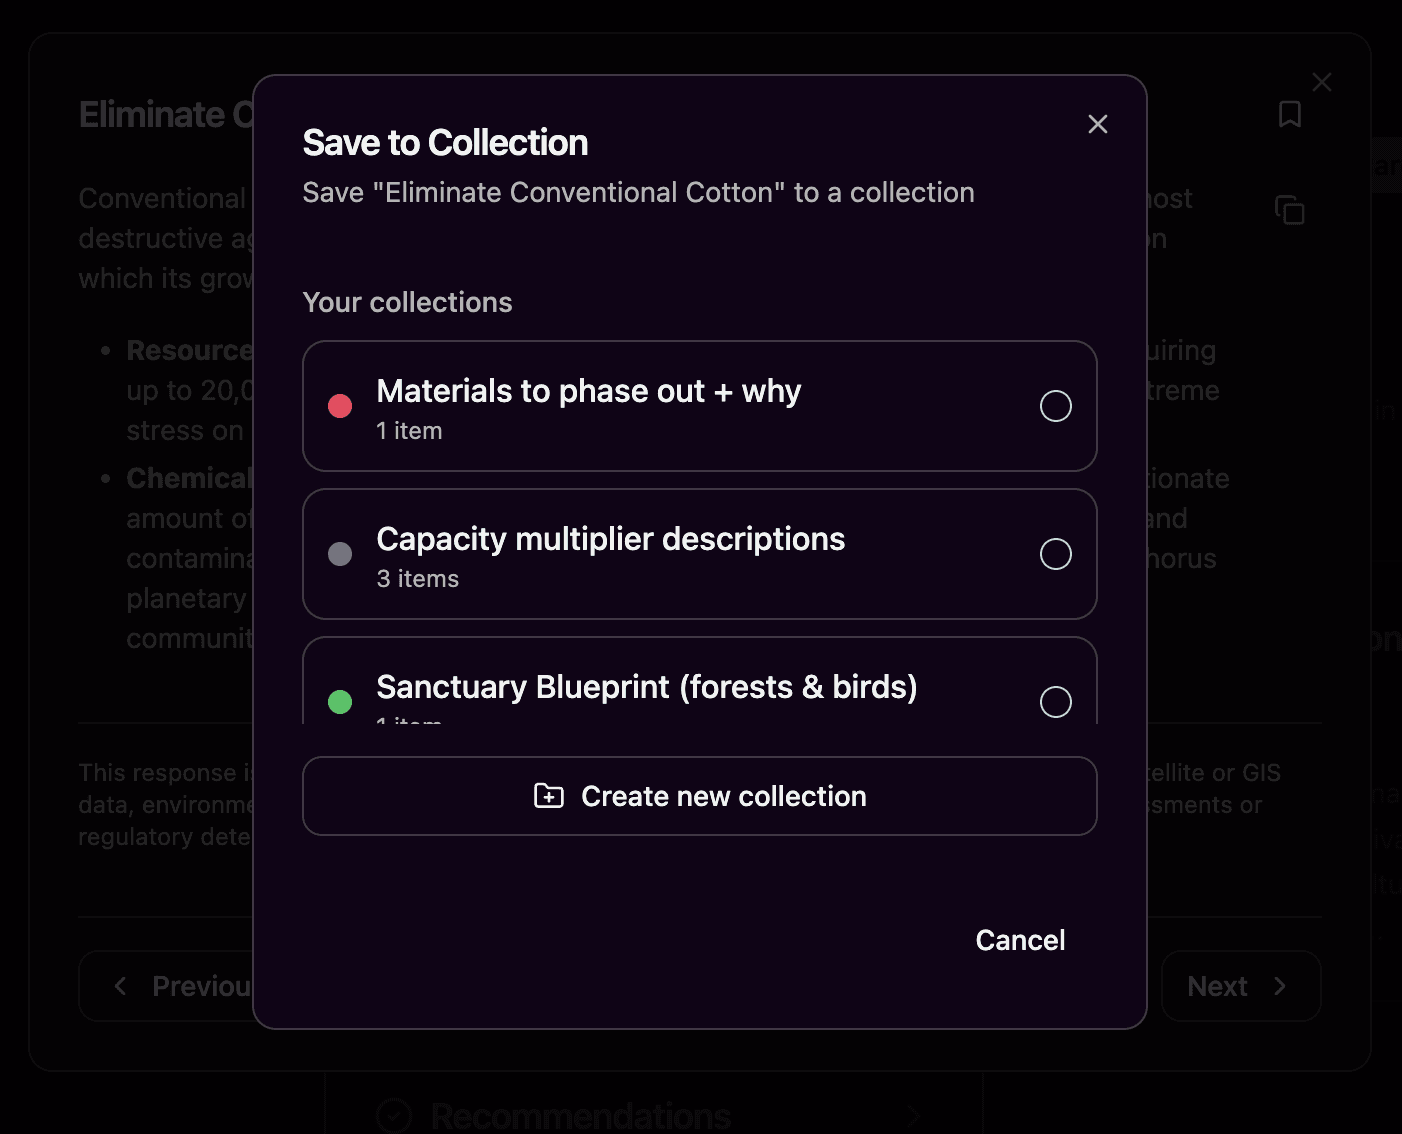This screenshot has width=1402, height=1134.
Task: Click Create new collection button
Action: pos(700,796)
